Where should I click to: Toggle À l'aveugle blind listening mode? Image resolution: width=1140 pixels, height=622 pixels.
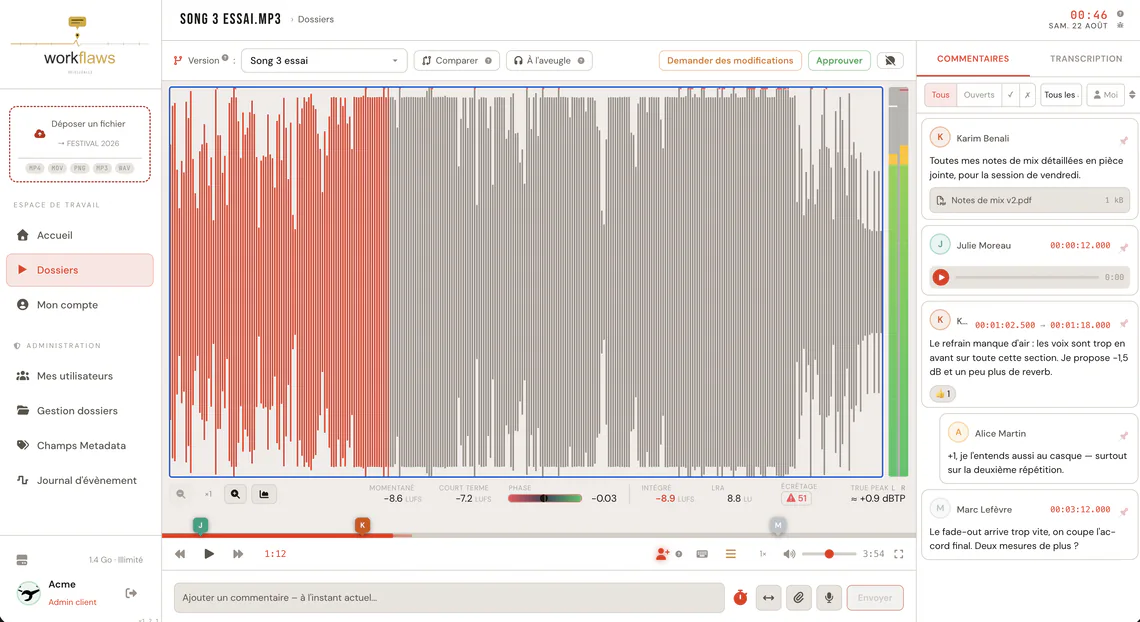click(549, 60)
